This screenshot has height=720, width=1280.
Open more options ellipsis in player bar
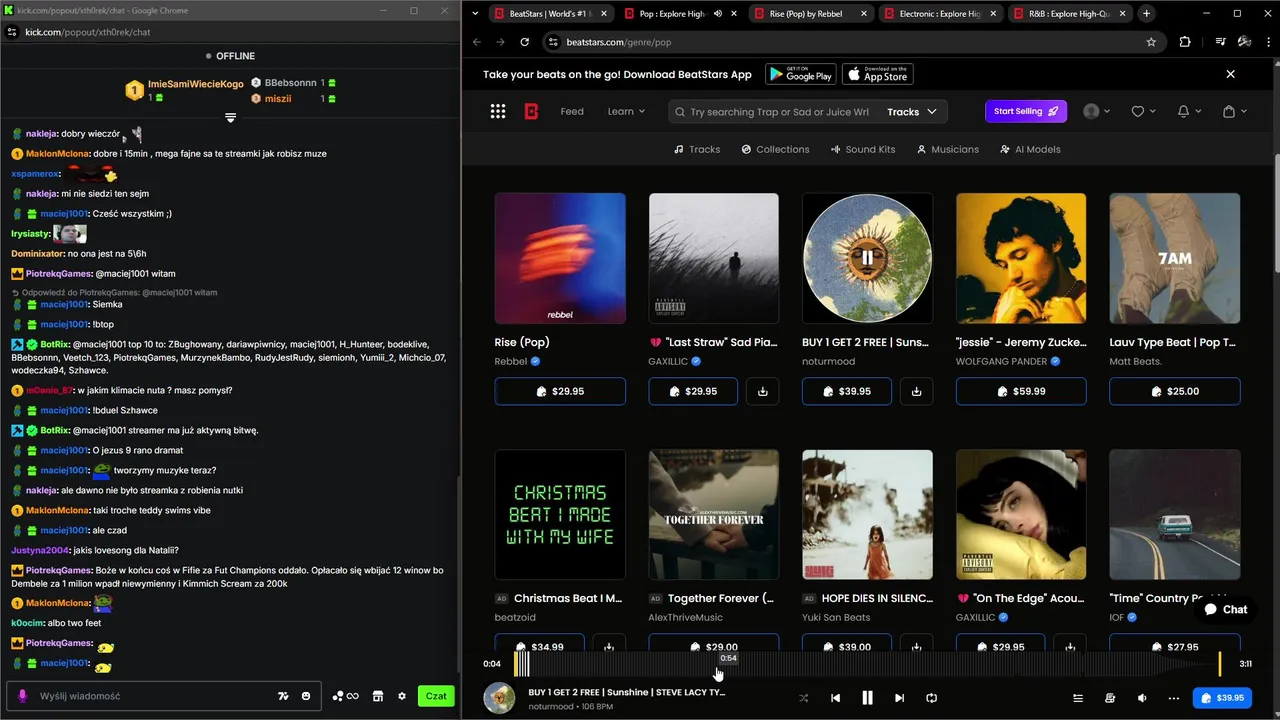pyautogui.click(x=1174, y=698)
